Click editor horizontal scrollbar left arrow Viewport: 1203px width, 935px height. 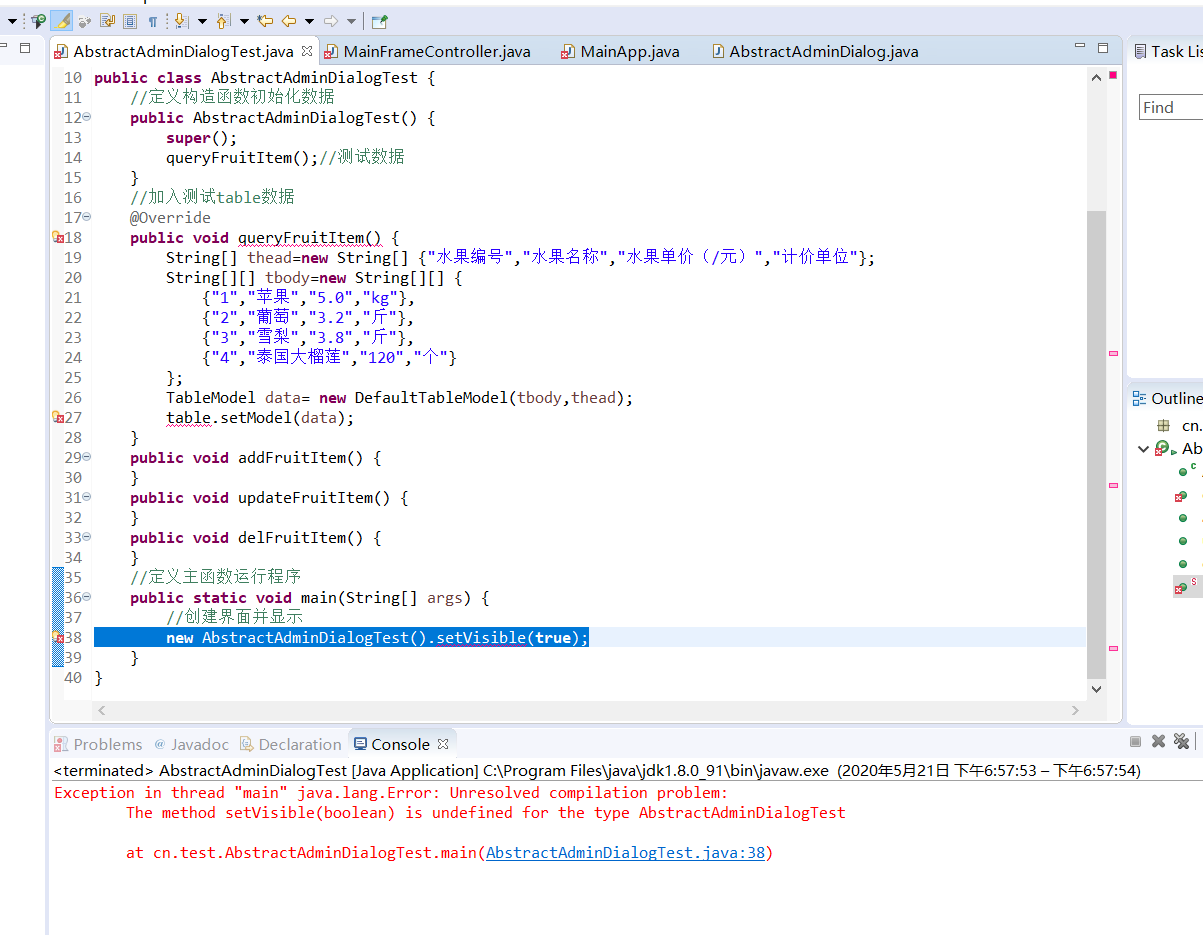coord(101,710)
